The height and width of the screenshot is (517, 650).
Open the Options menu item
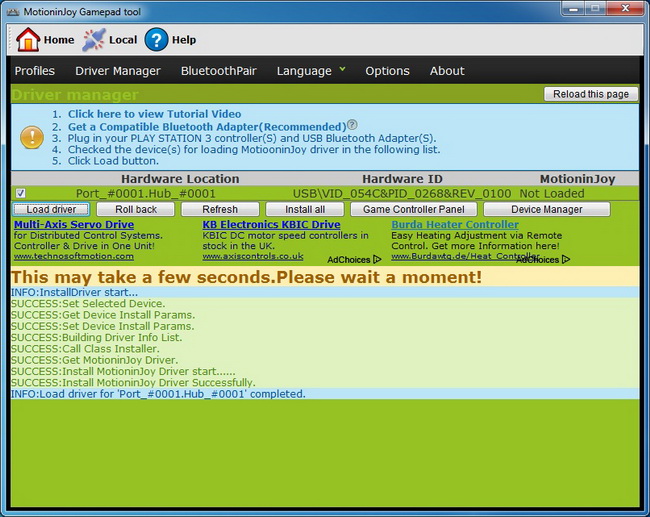click(387, 71)
